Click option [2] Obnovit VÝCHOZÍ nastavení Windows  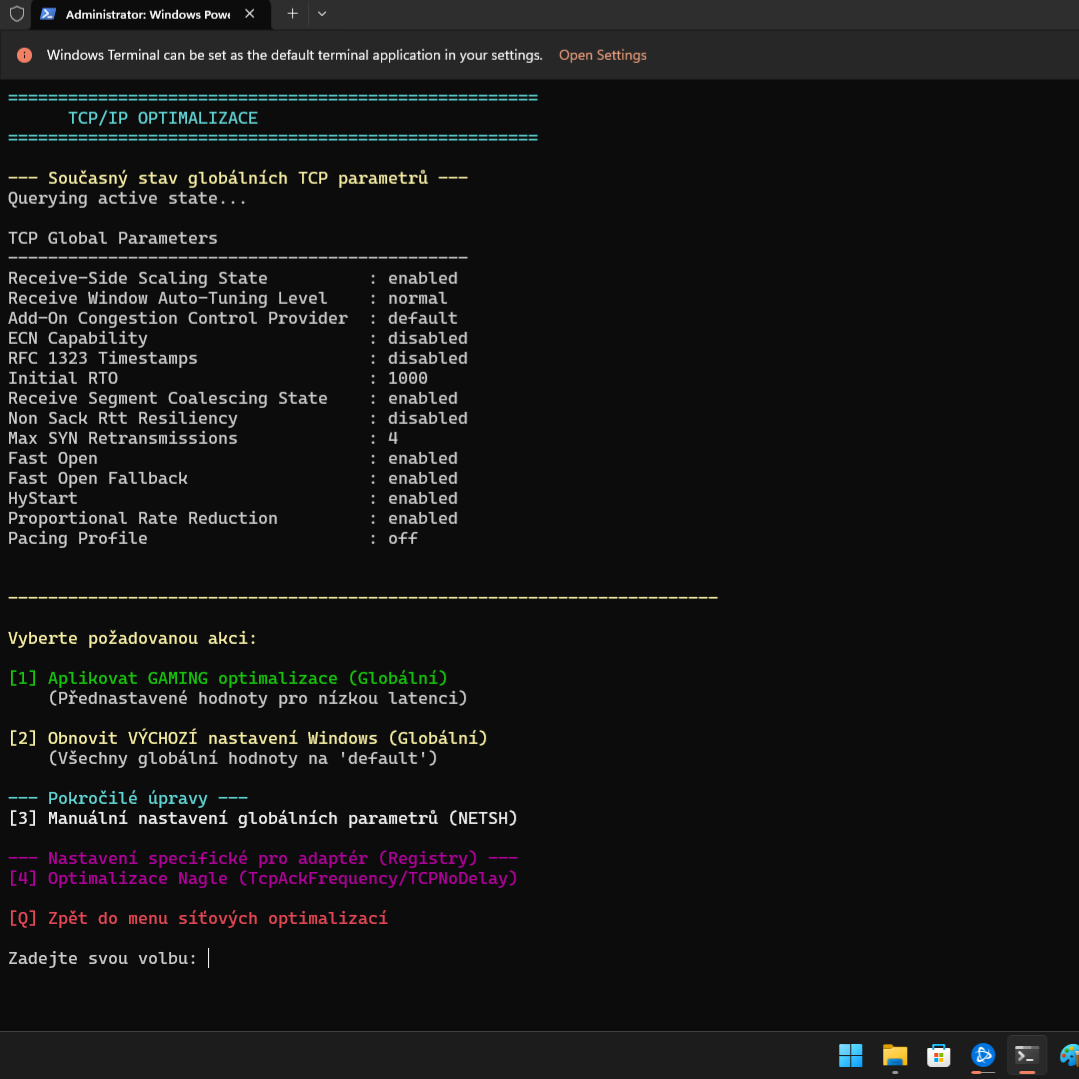pos(248,739)
